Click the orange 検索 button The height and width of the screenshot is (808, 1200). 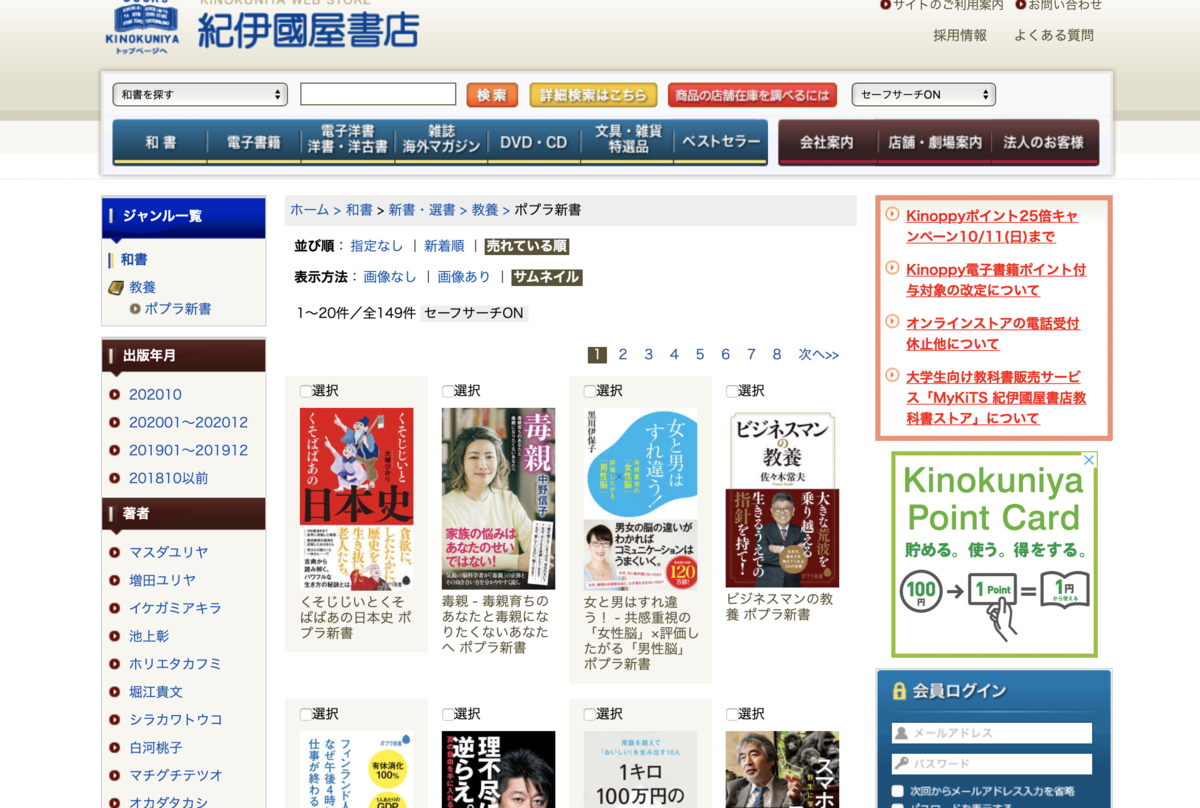point(492,95)
